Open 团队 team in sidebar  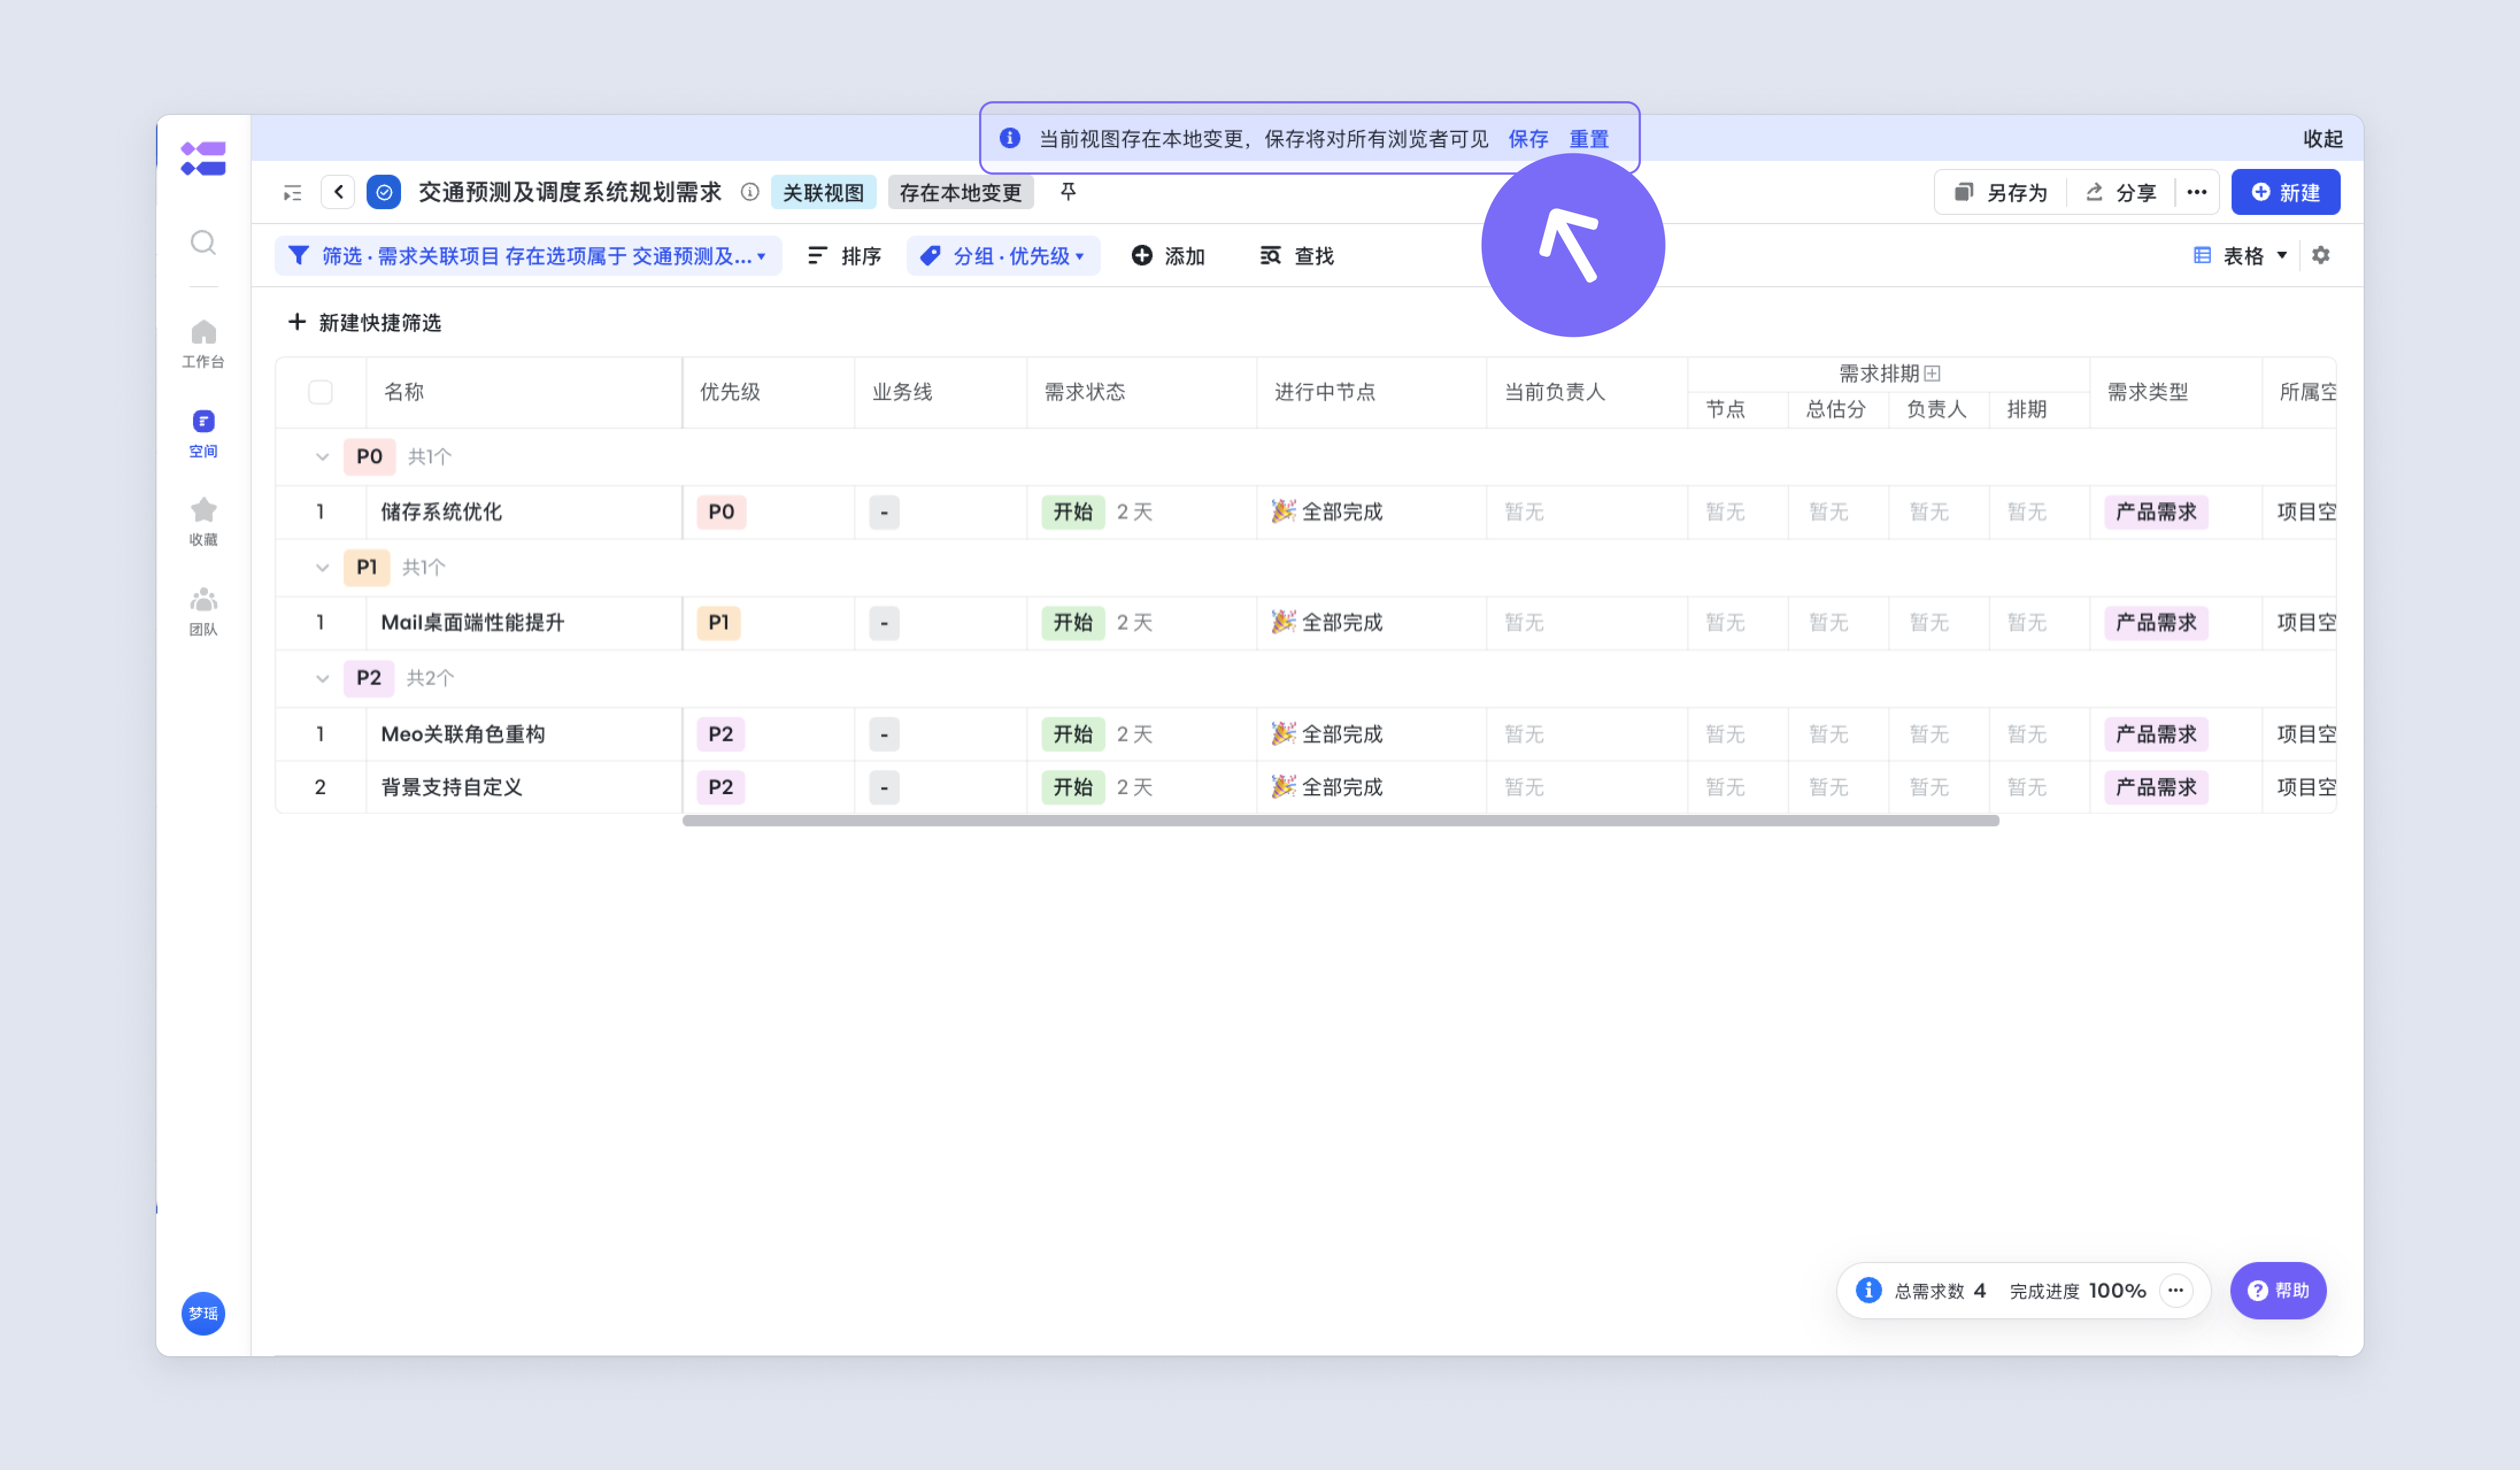(203, 611)
